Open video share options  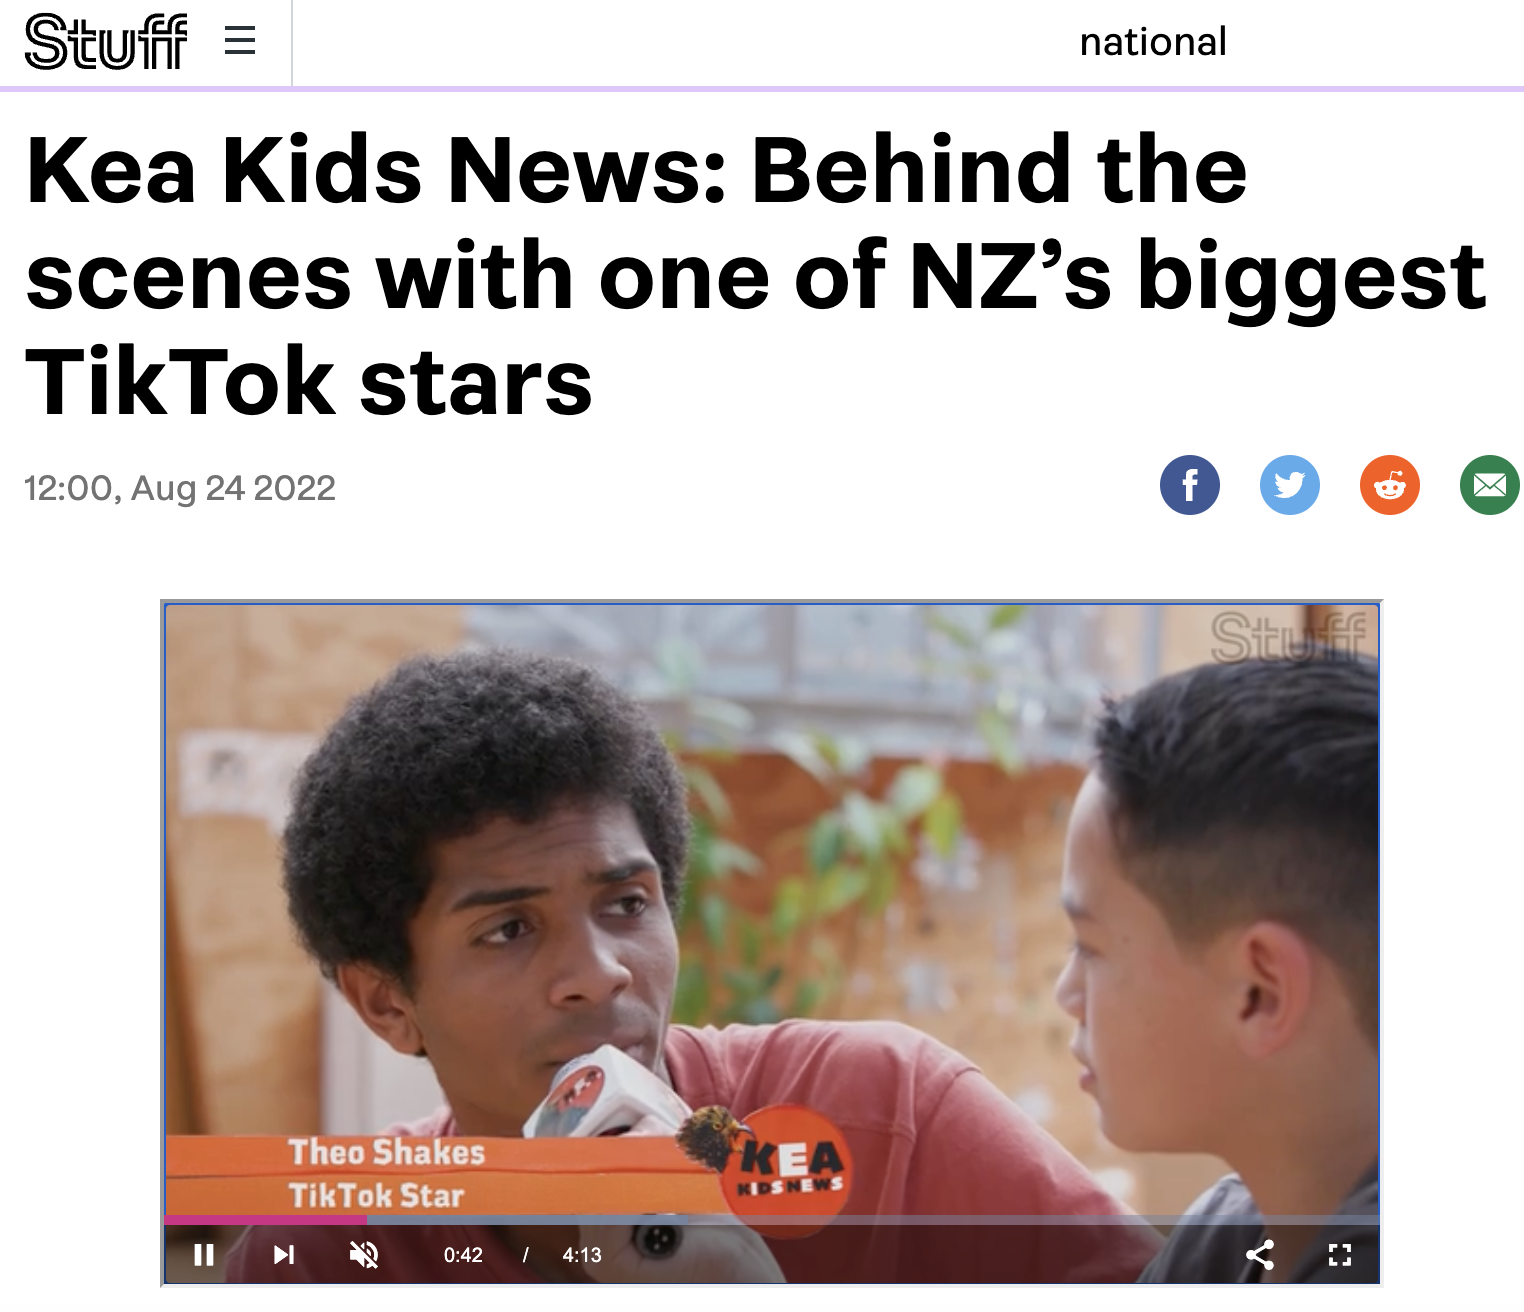click(x=1260, y=1255)
